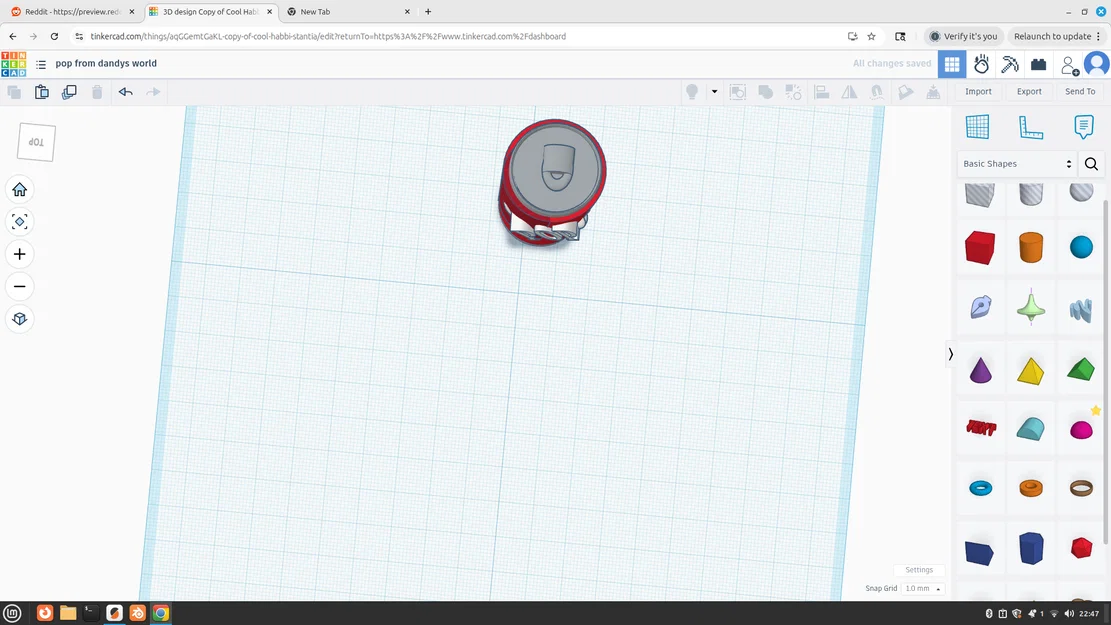Click the Export button
1111x625 pixels.
pos(1030,91)
